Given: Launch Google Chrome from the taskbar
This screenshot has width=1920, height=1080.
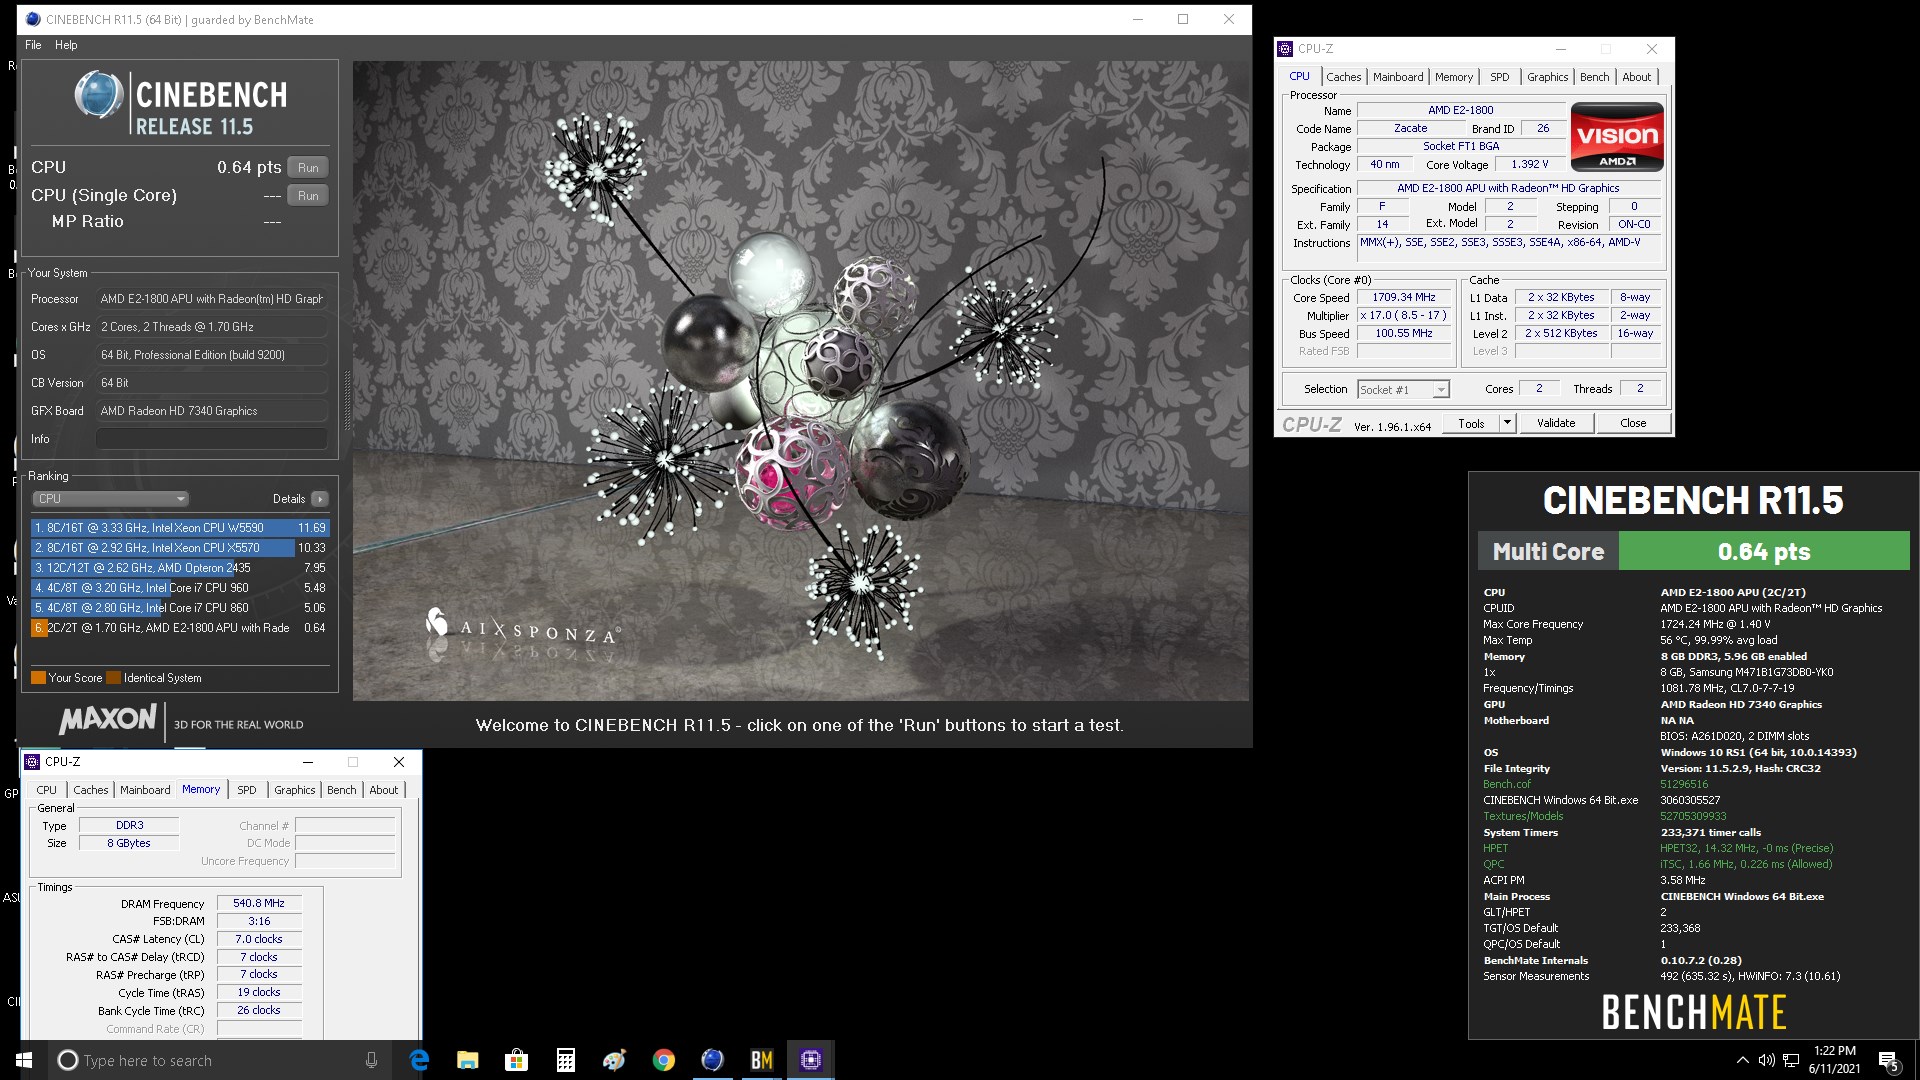Looking at the screenshot, I should [663, 1060].
